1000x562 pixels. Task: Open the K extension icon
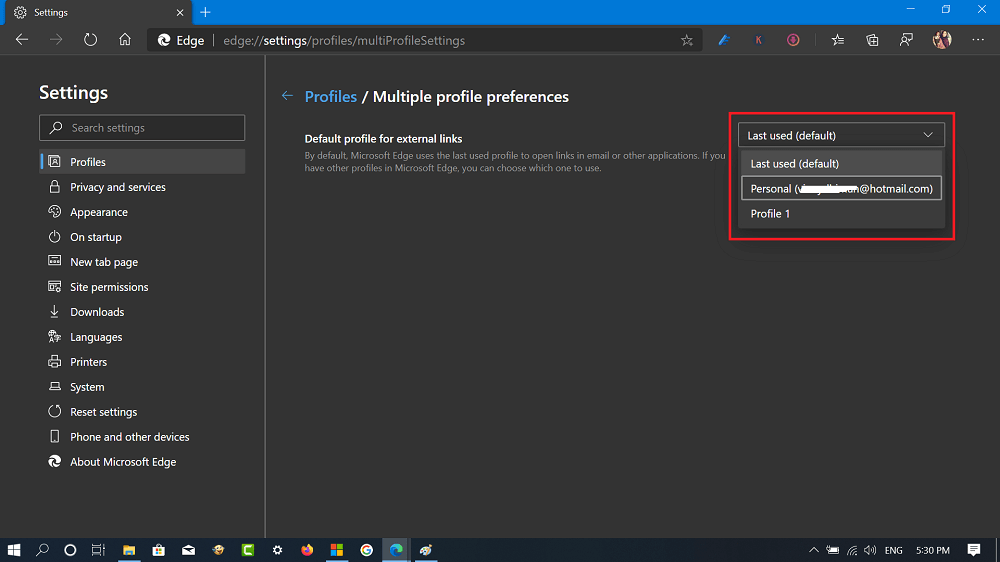click(758, 40)
